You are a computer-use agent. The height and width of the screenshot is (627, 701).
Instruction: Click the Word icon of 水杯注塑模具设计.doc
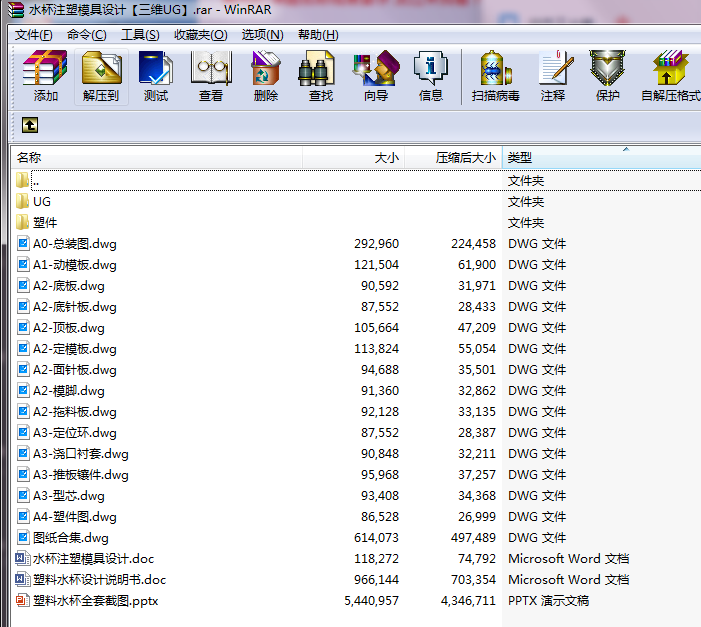(22, 559)
